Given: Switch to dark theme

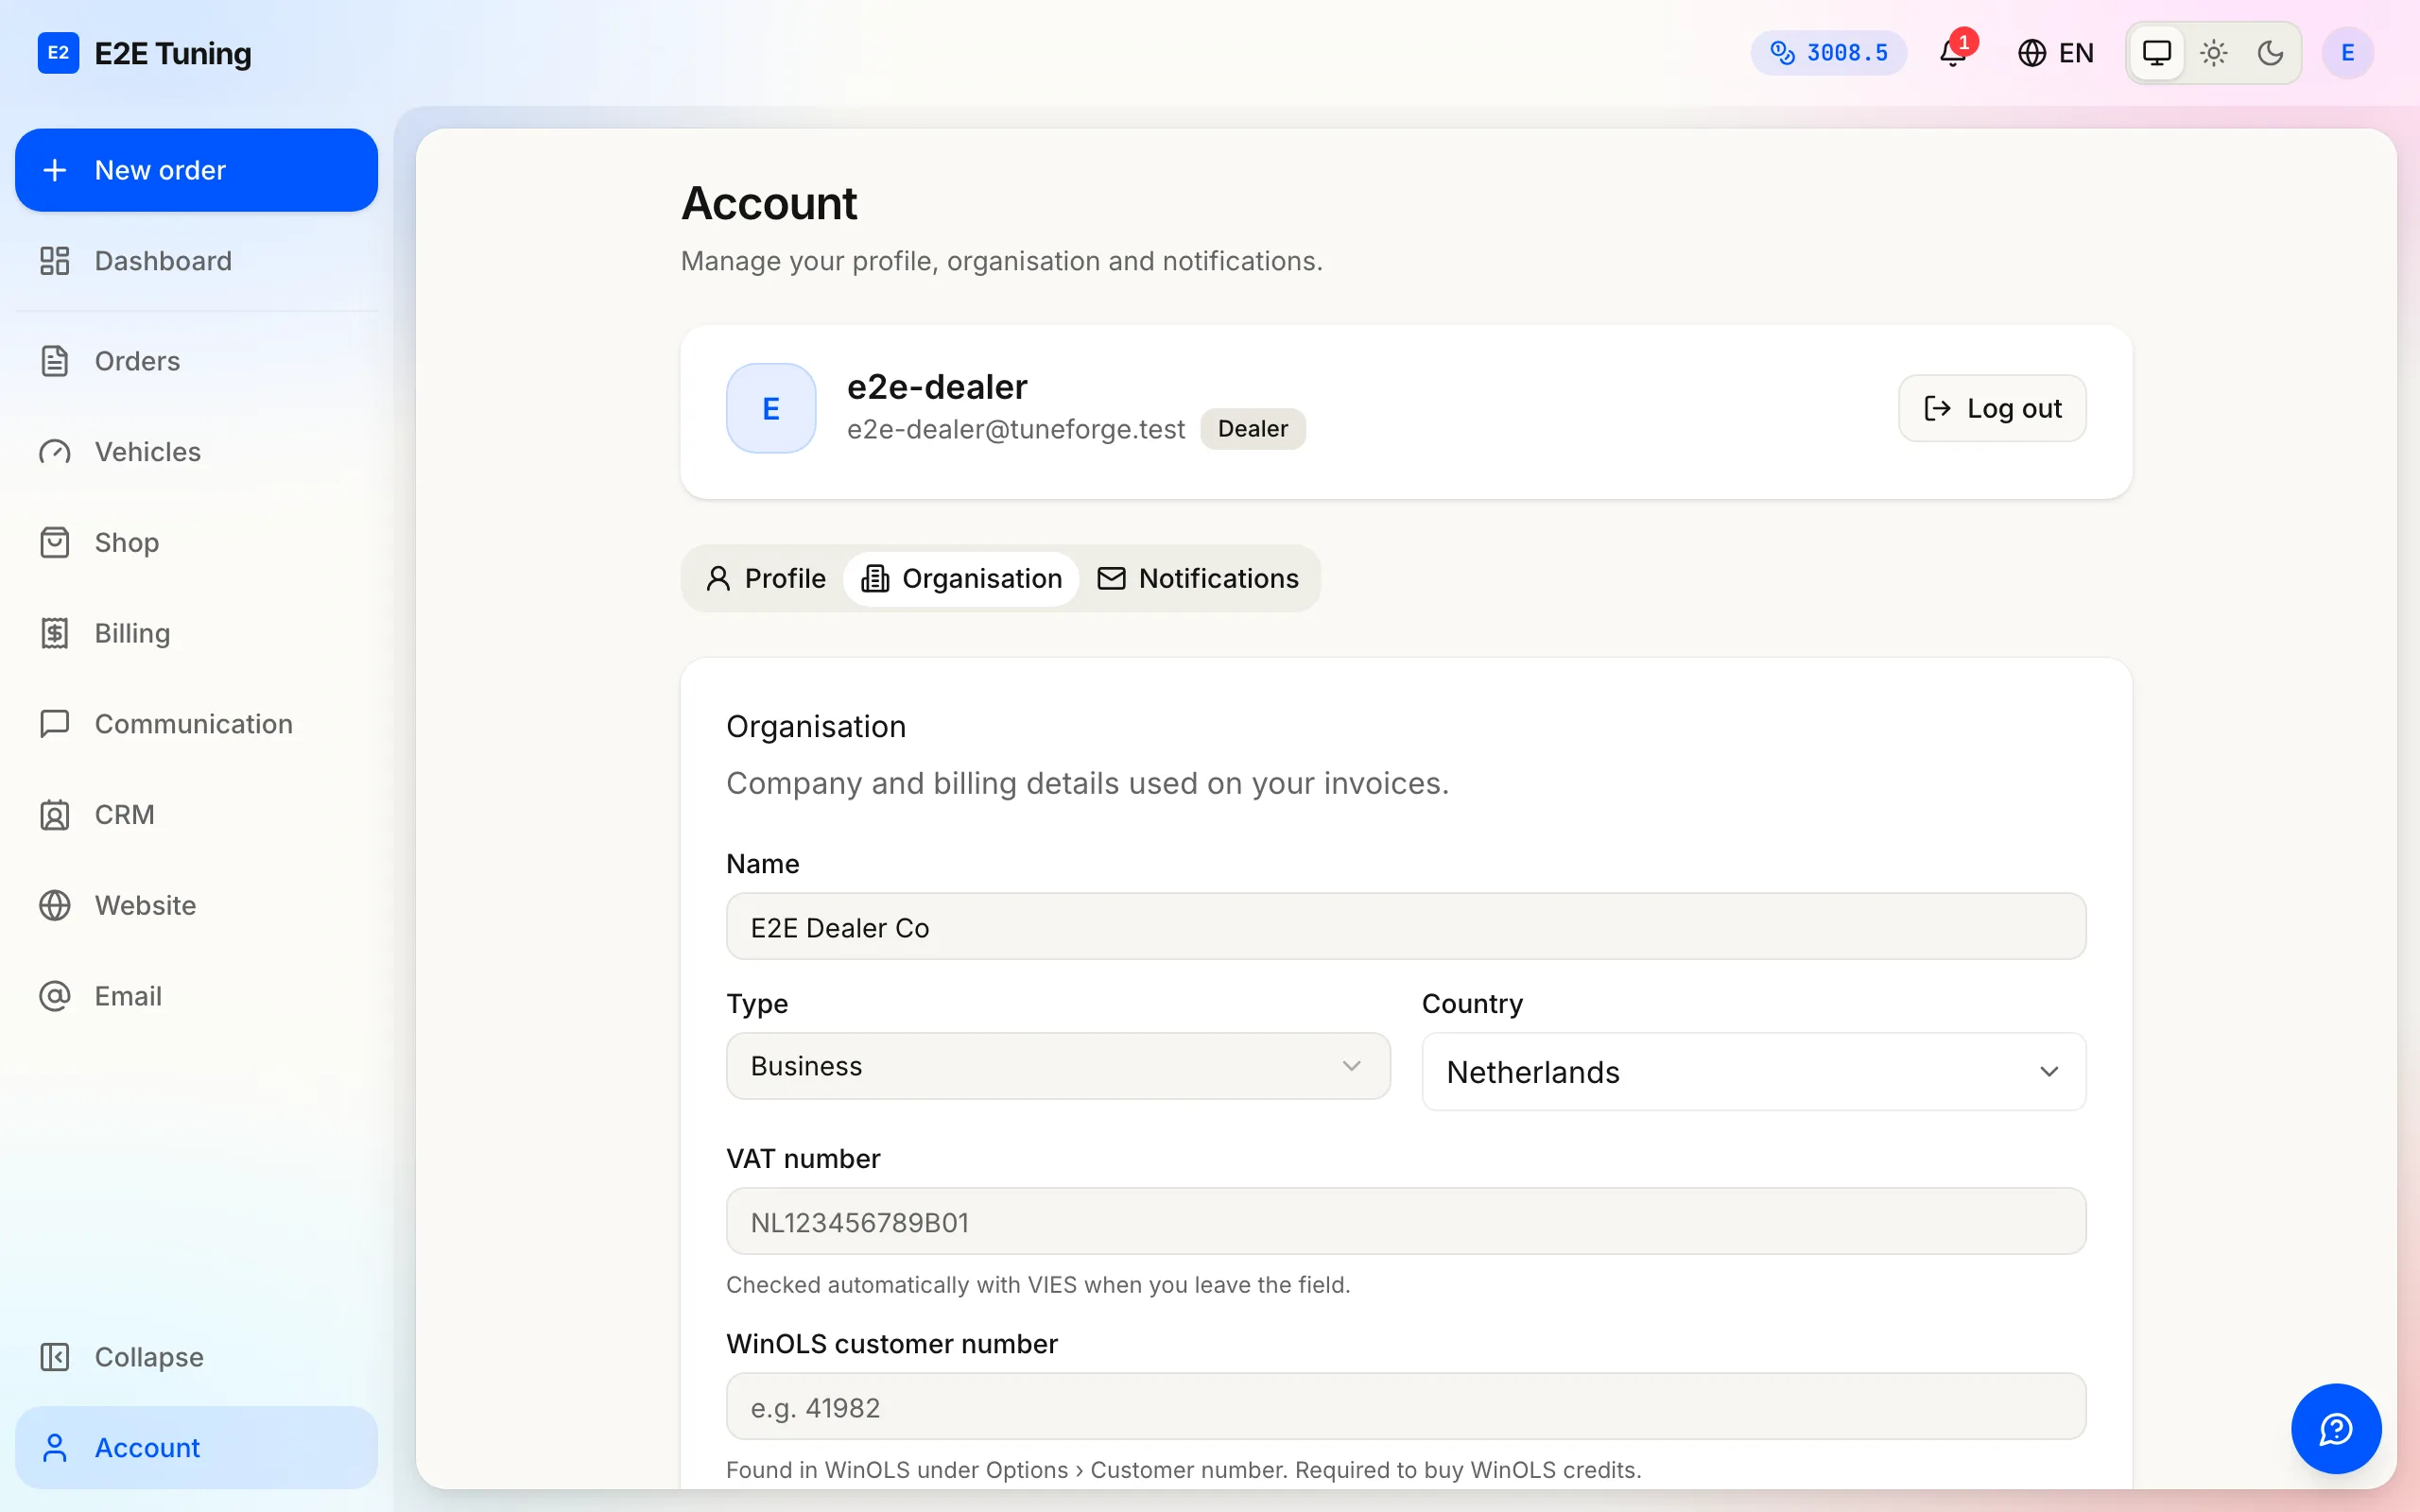Looking at the screenshot, I should coord(2270,53).
